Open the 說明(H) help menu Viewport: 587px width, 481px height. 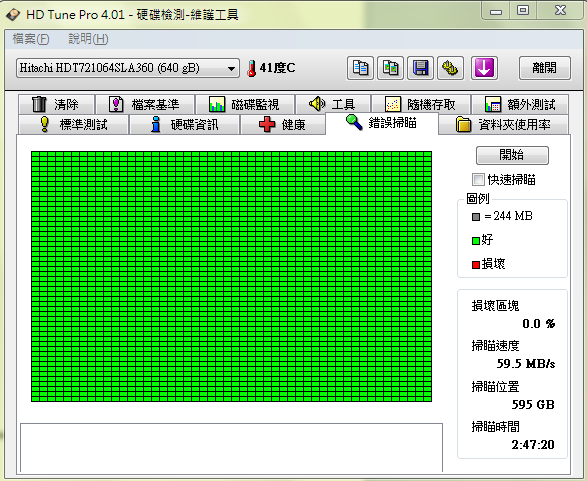tap(88, 39)
